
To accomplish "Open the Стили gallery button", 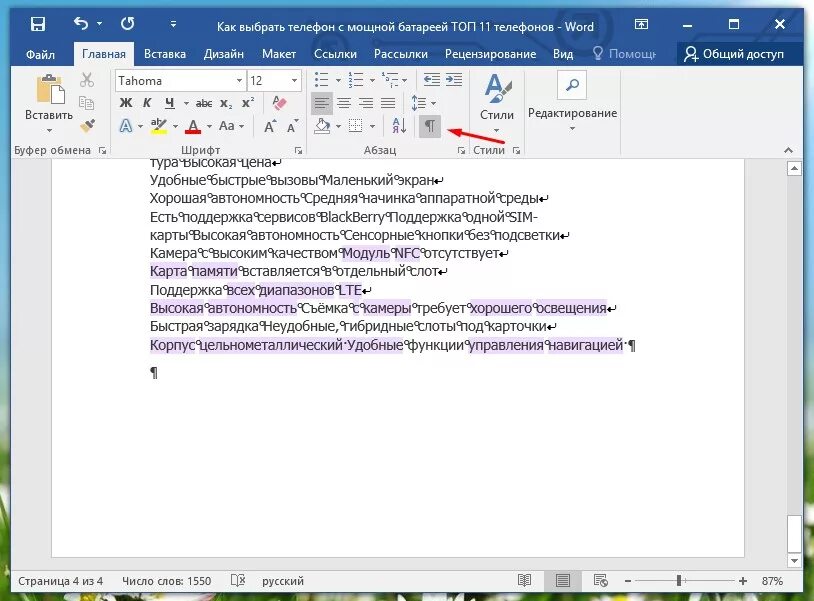I will click(497, 103).
